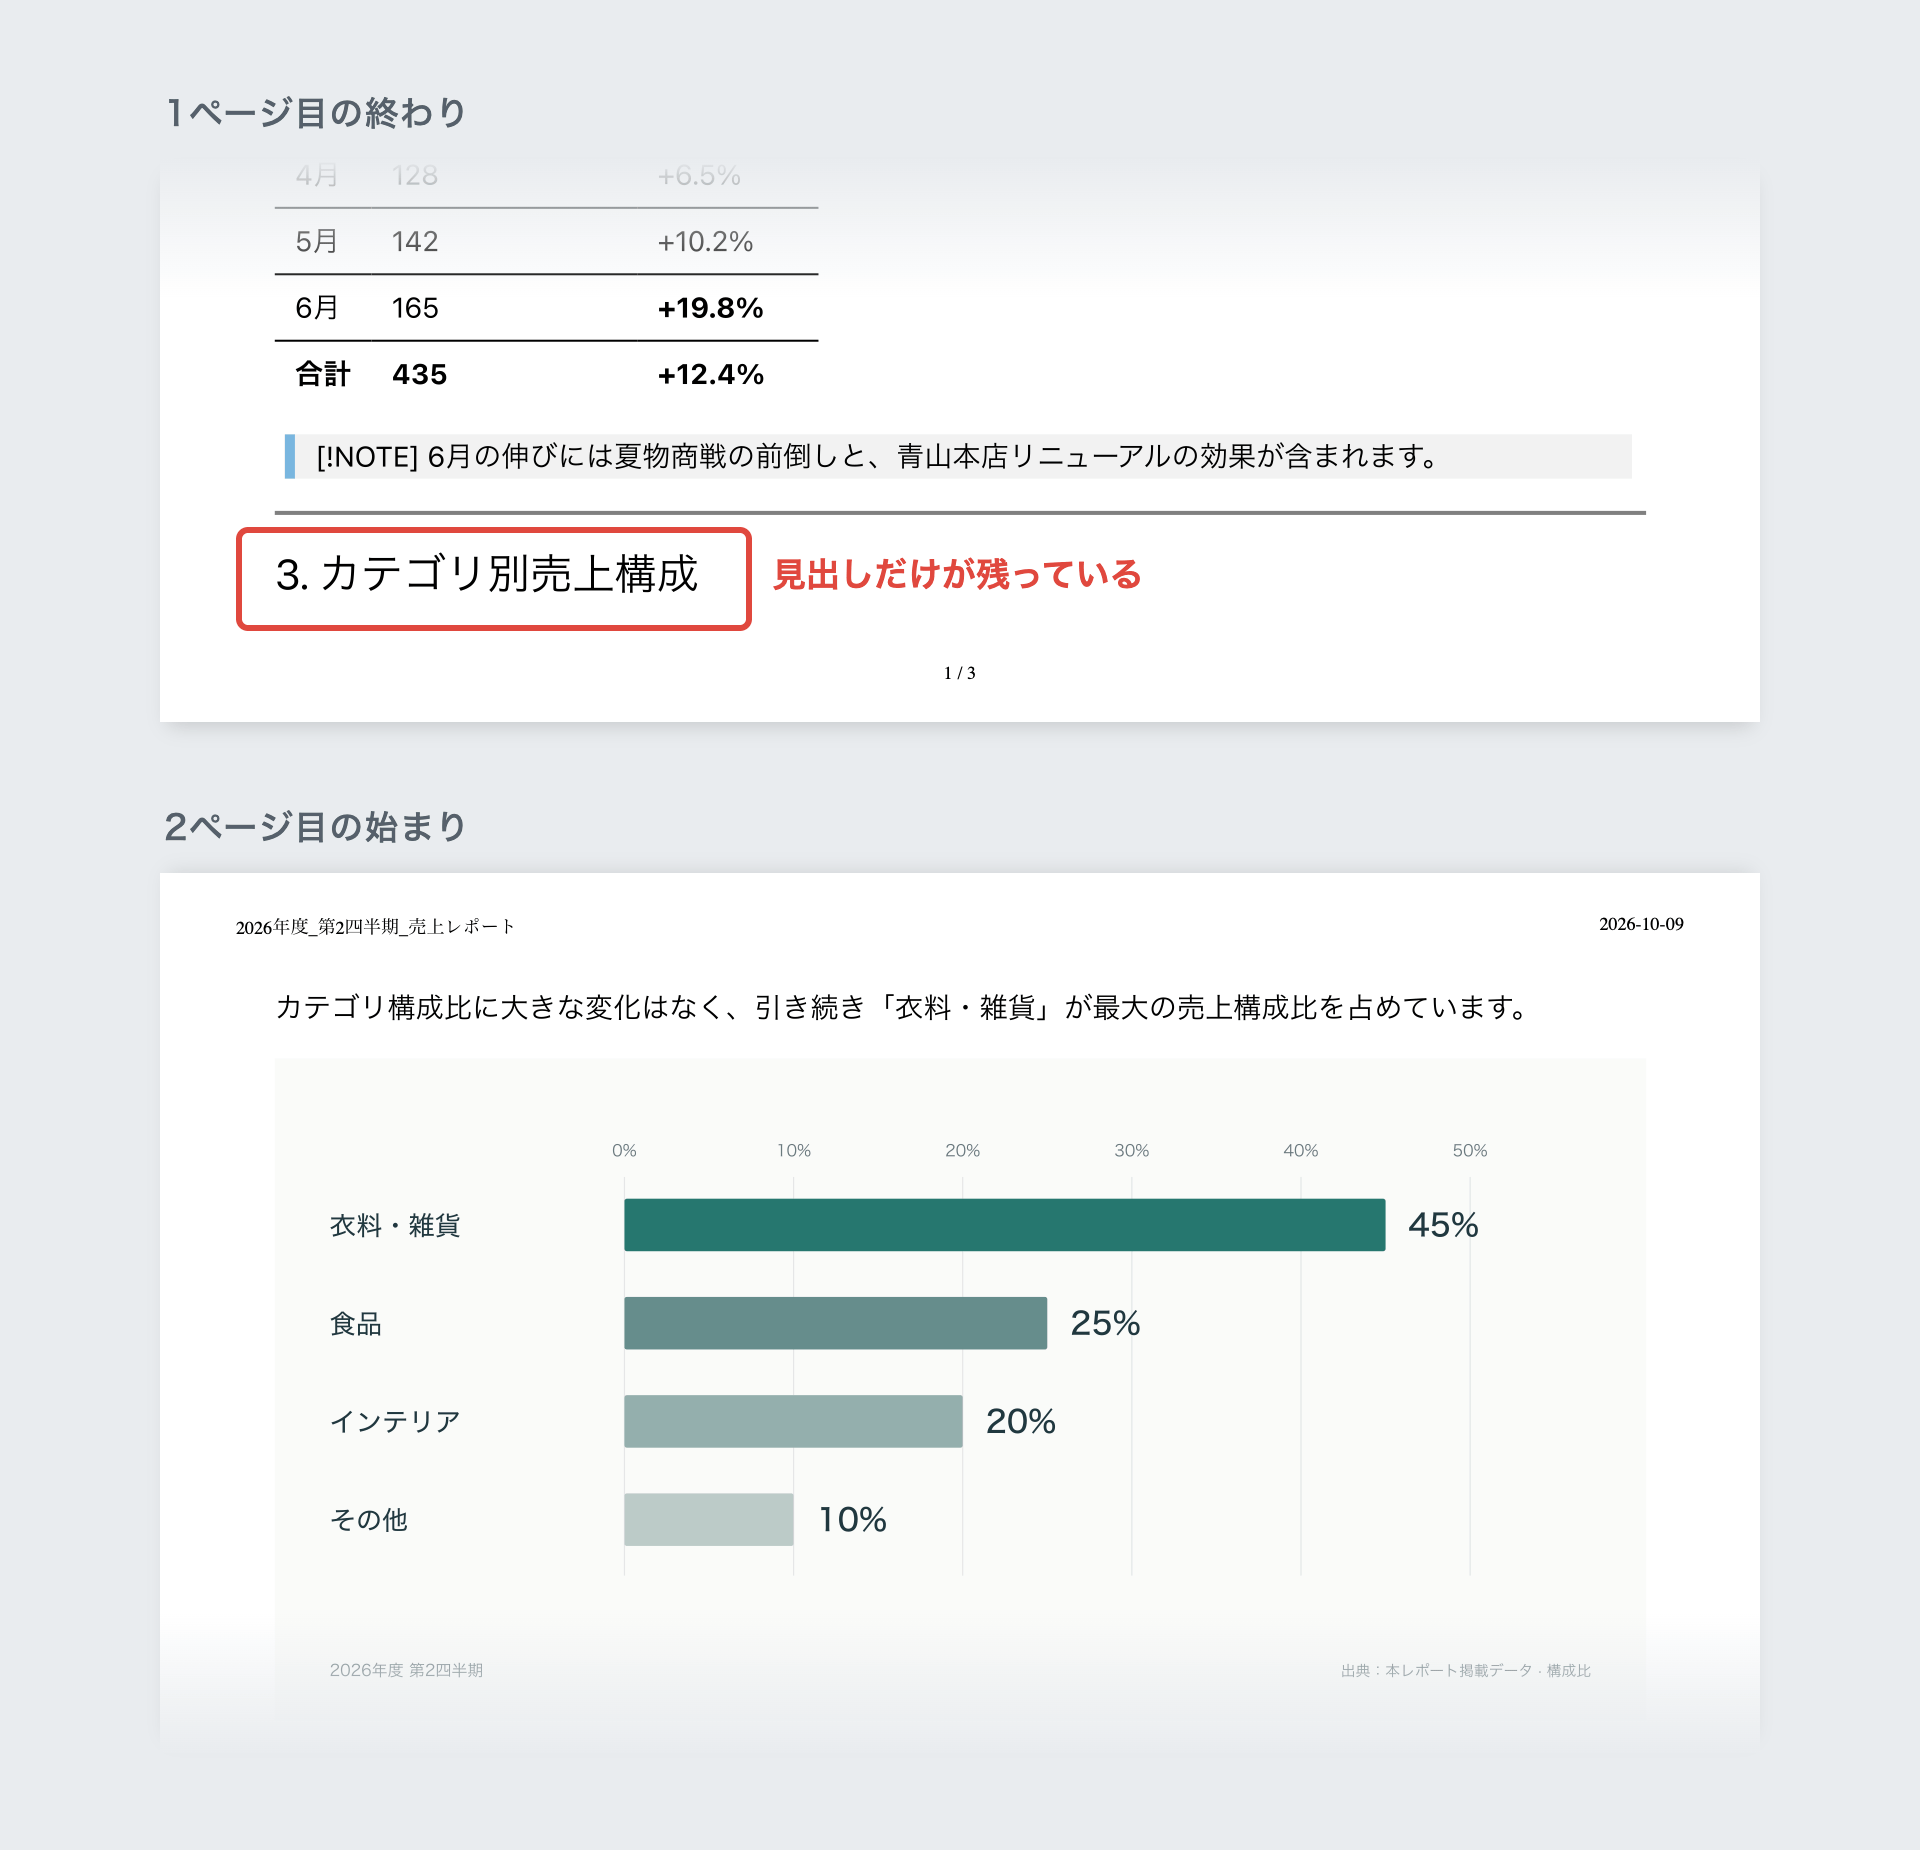
Task: Click the '25%' bar value
Action: (1105, 1323)
